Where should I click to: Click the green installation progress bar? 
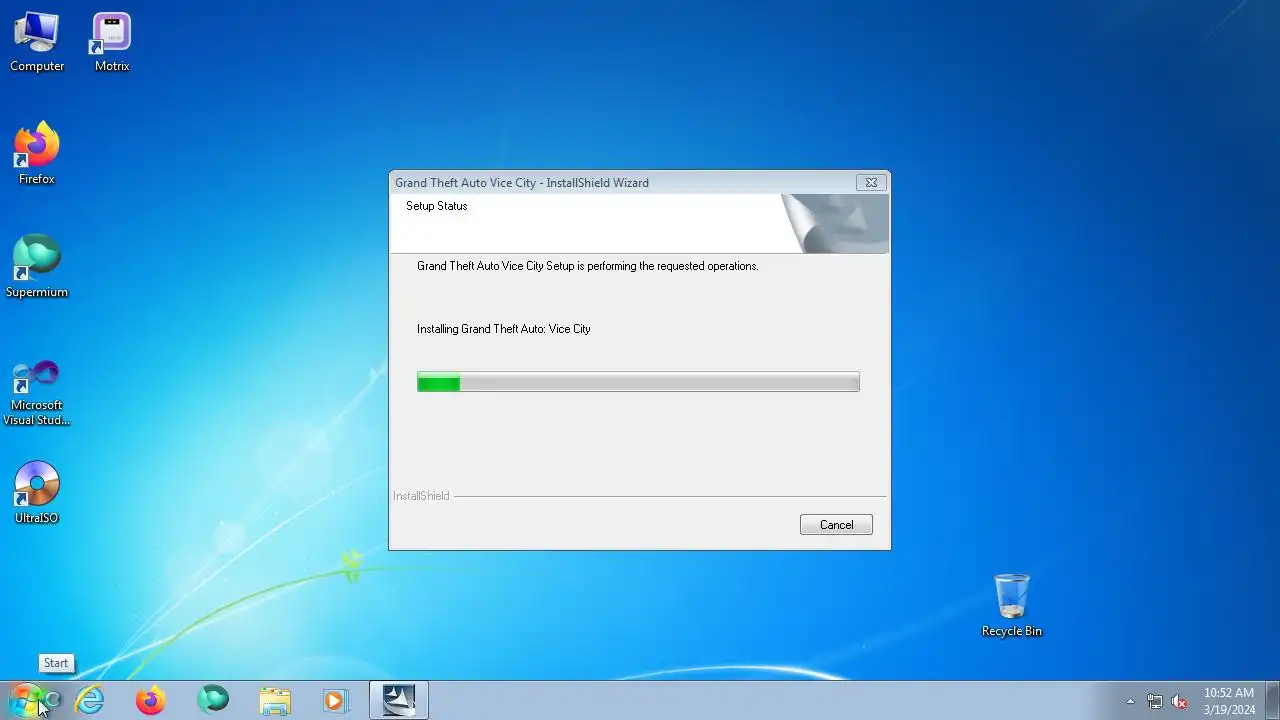(x=638, y=382)
